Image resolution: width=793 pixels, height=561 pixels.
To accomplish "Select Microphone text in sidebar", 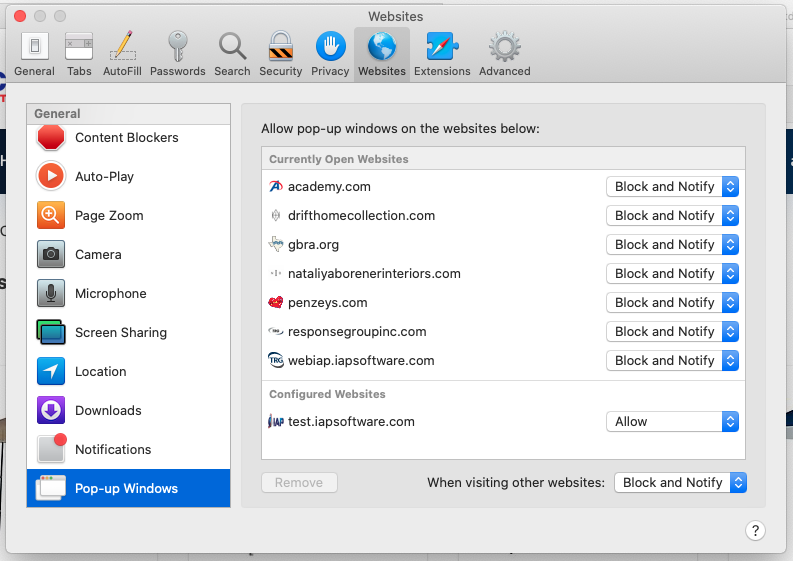I will pos(111,293).
